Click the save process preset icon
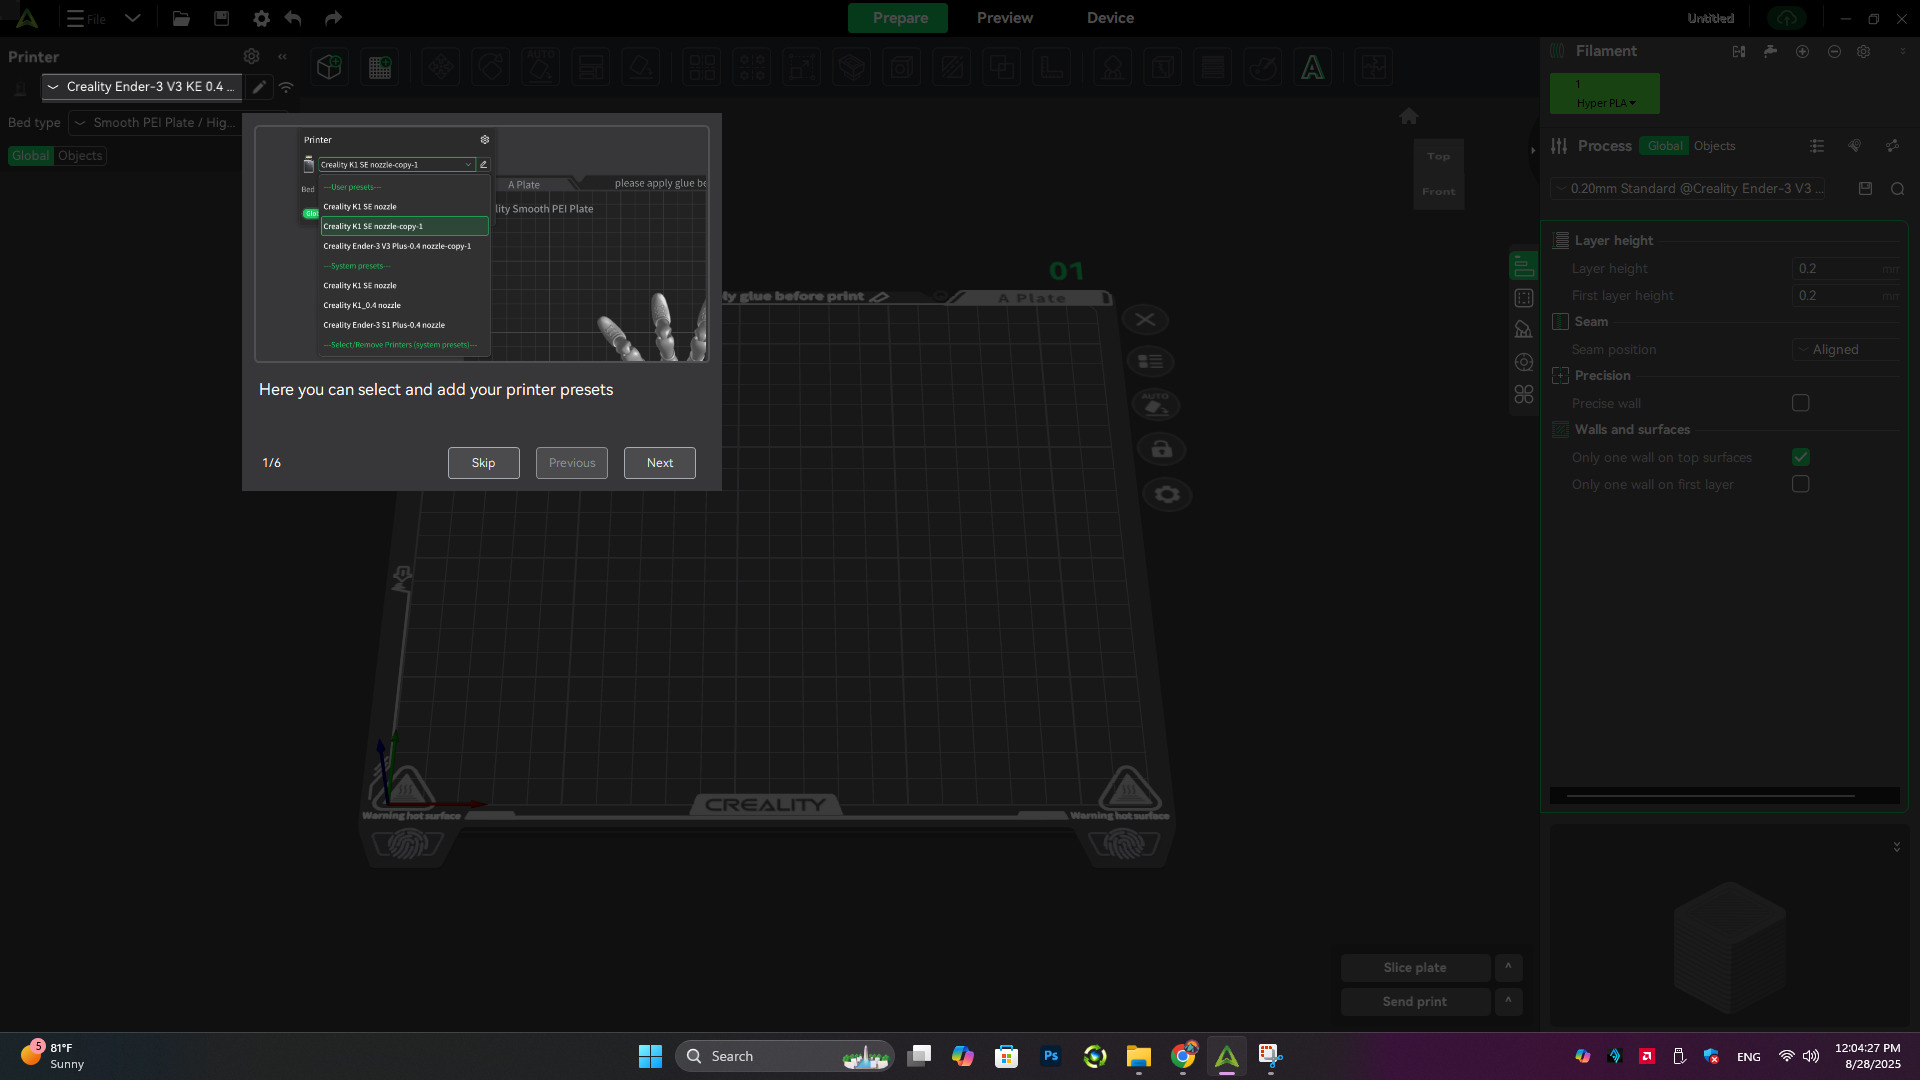The height and width of the screenshot is (1080, 1920). click(x=1865, y=188)
